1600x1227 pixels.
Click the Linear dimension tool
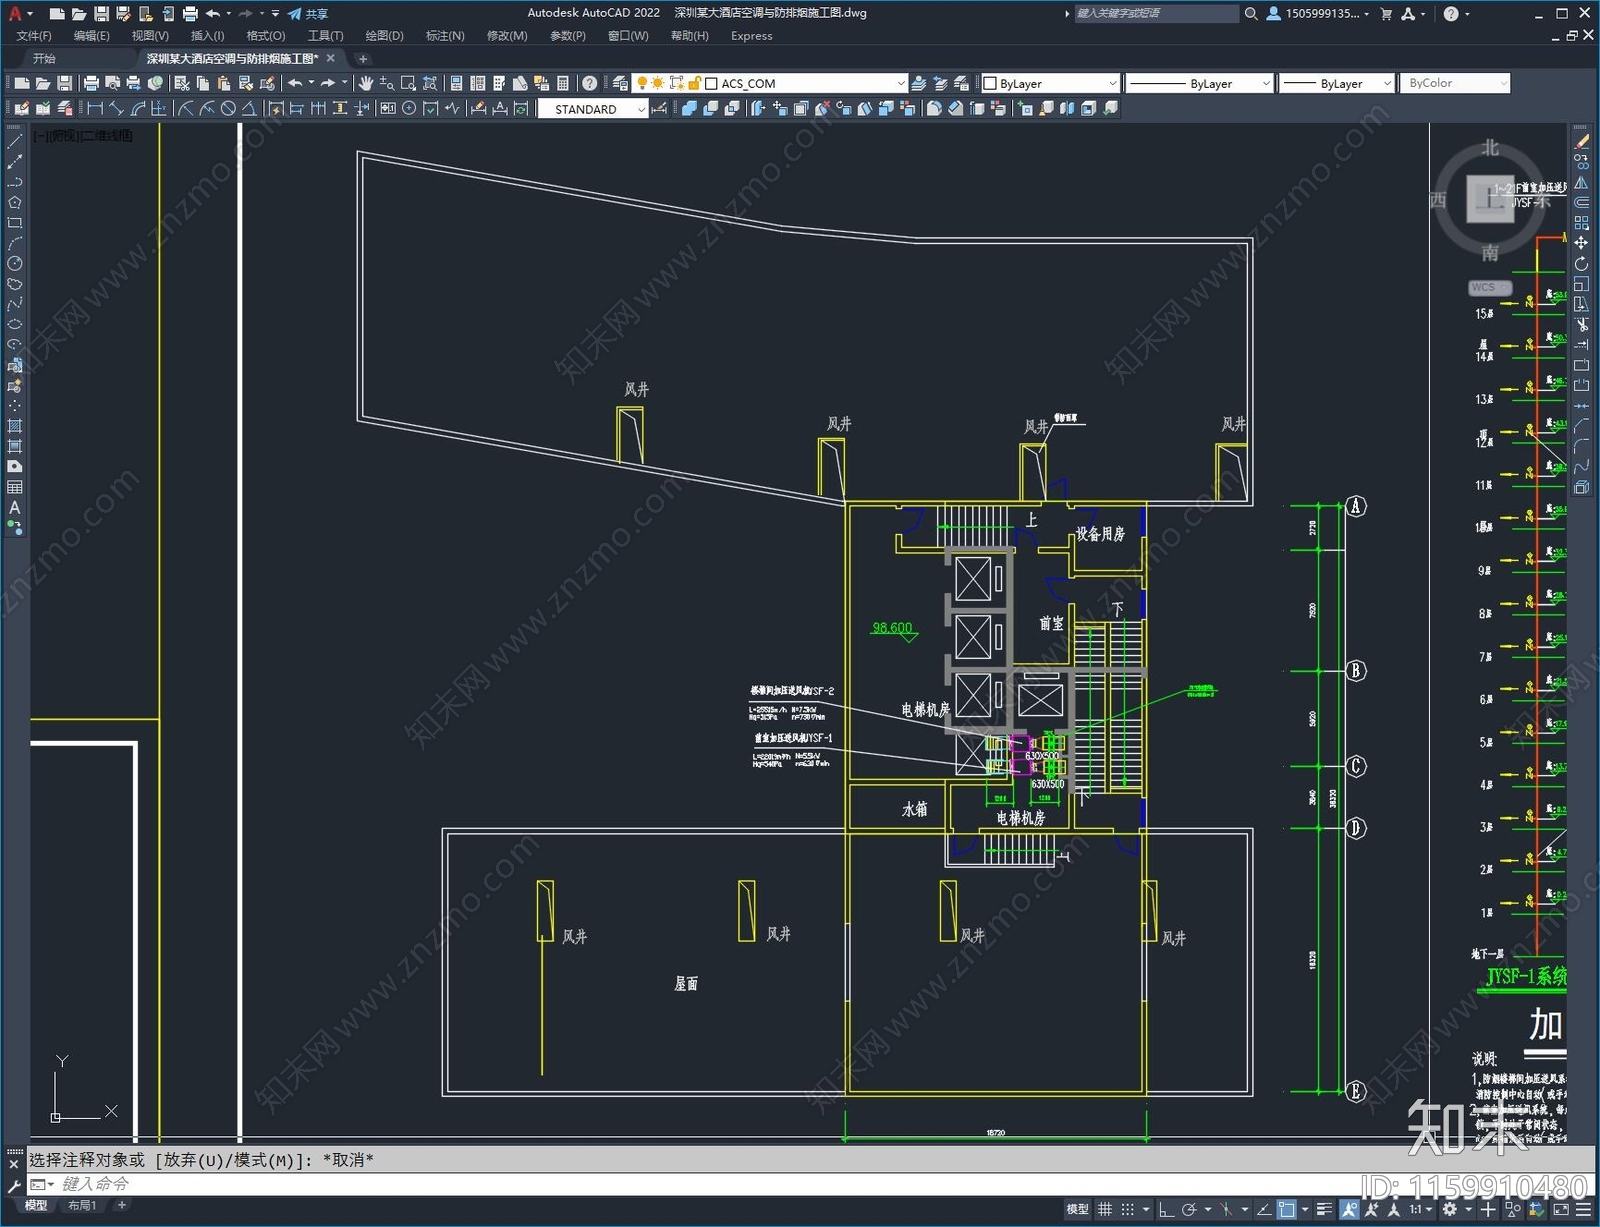95,109
